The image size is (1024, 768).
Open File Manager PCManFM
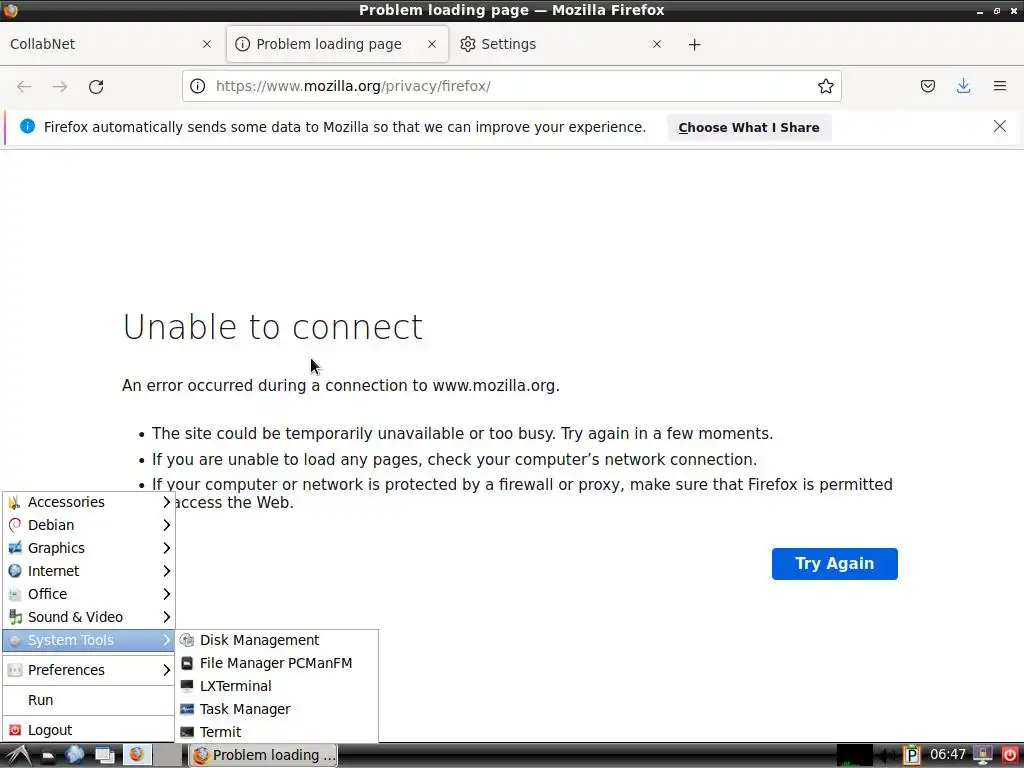tap(277, 663)
